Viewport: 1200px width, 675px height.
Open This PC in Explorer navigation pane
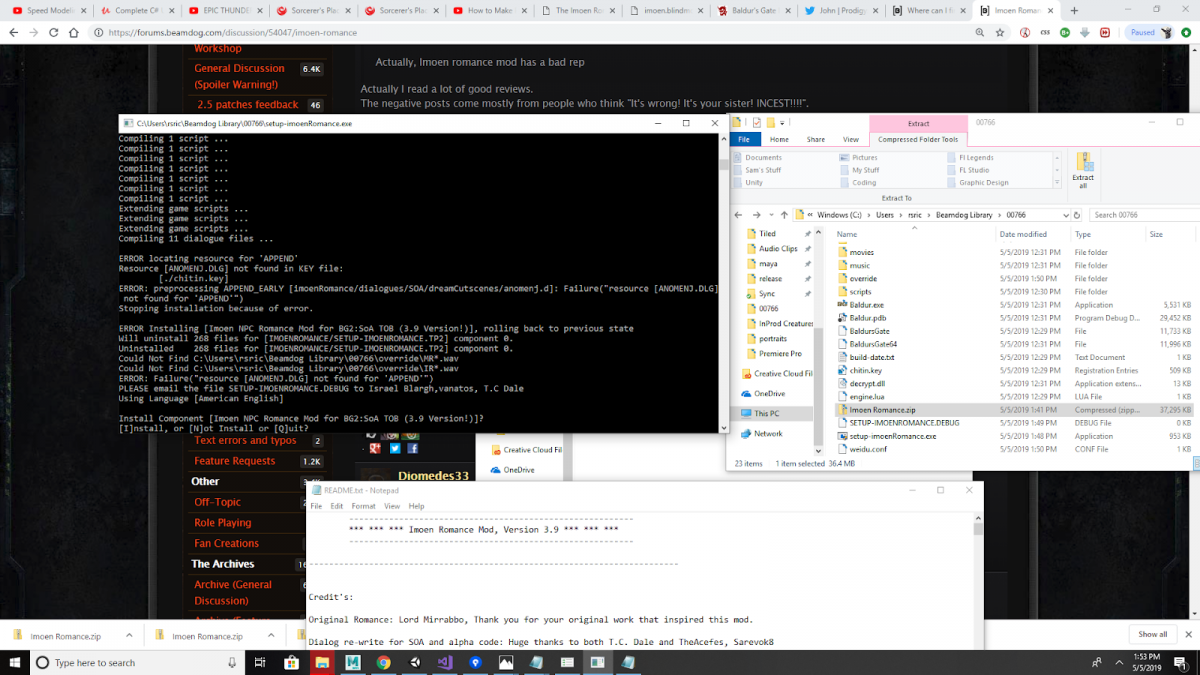[x=767, y=413]
